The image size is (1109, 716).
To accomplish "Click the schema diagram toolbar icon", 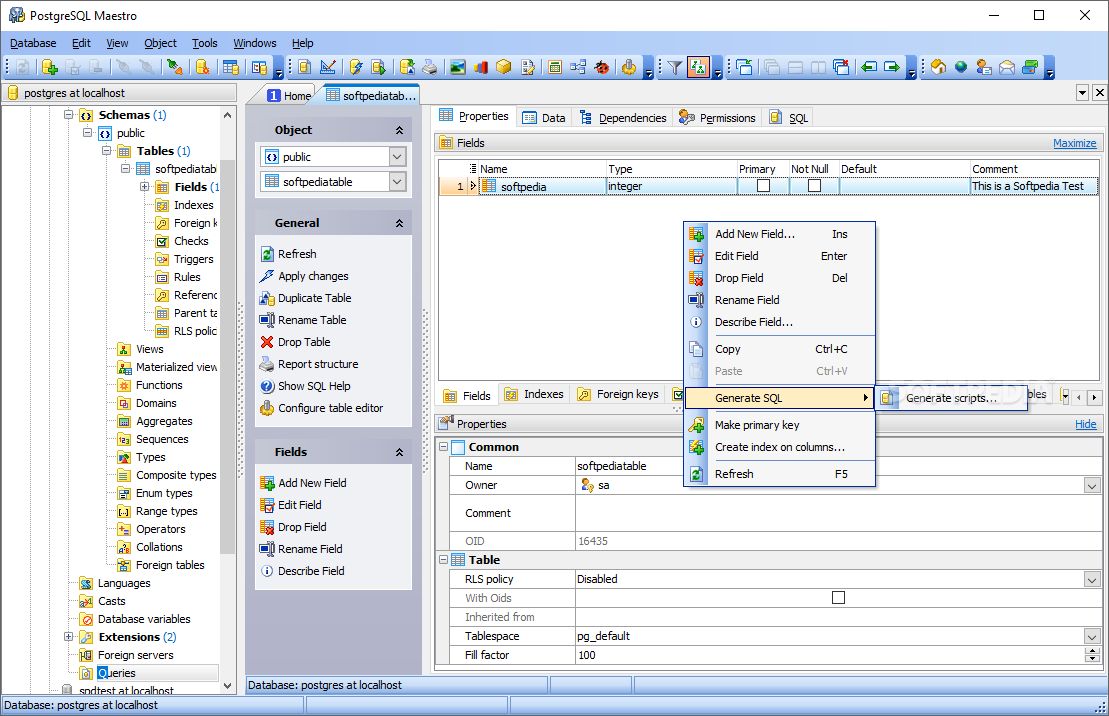I will point(578,67).
